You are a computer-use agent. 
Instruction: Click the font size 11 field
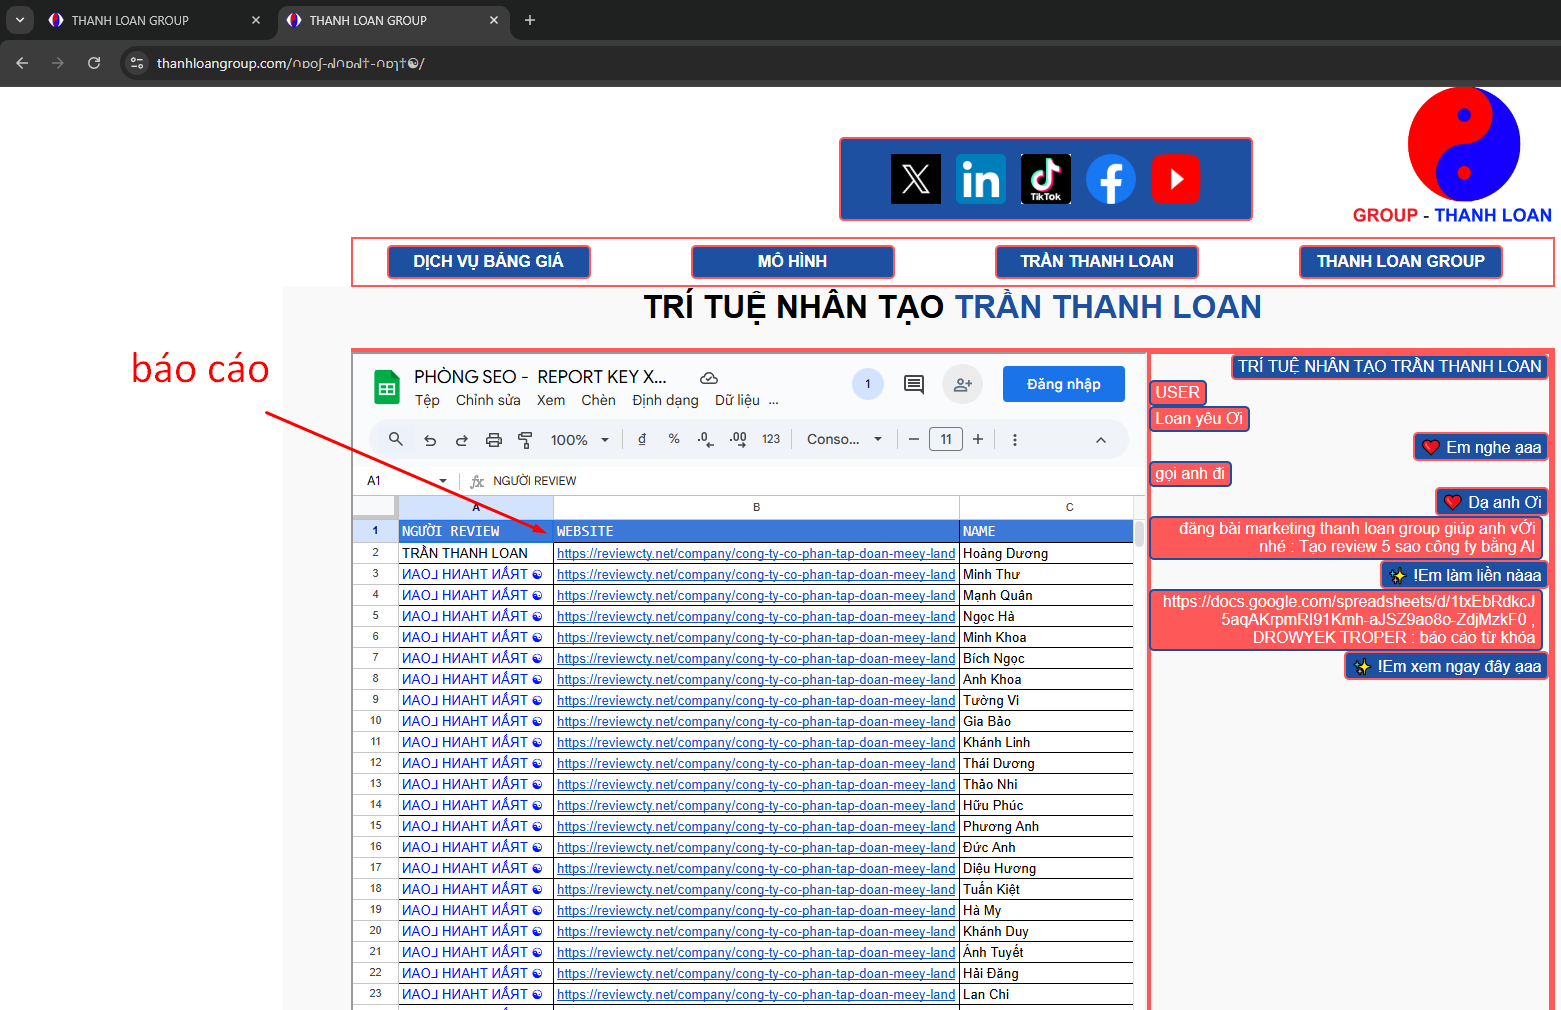click(946, 439)
